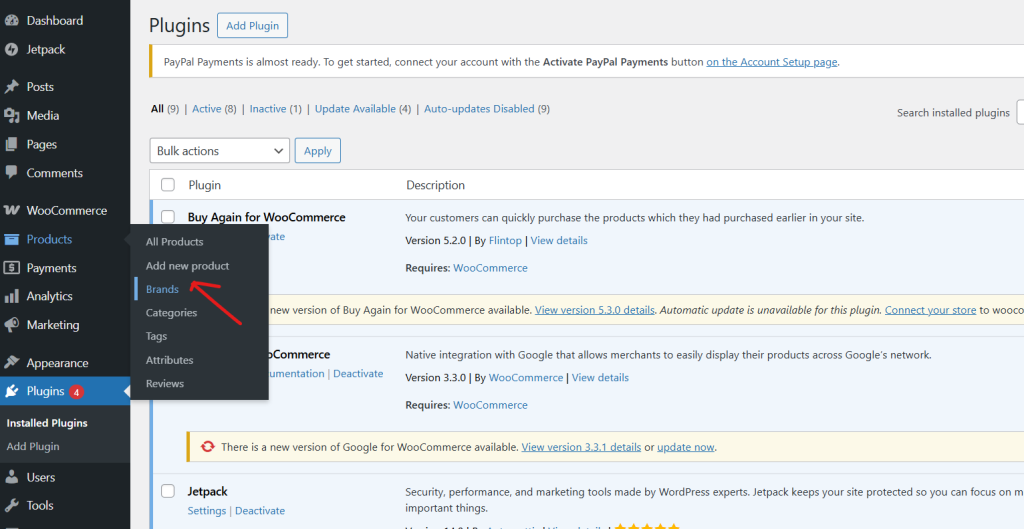Viewport: 1024px width, 529px height.
Task: Click the Users person icon
Action: coord(11,477)
